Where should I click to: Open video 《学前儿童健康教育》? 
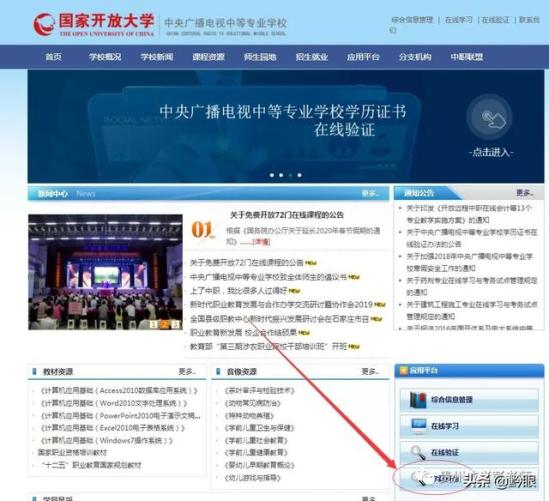click(256, 453)
